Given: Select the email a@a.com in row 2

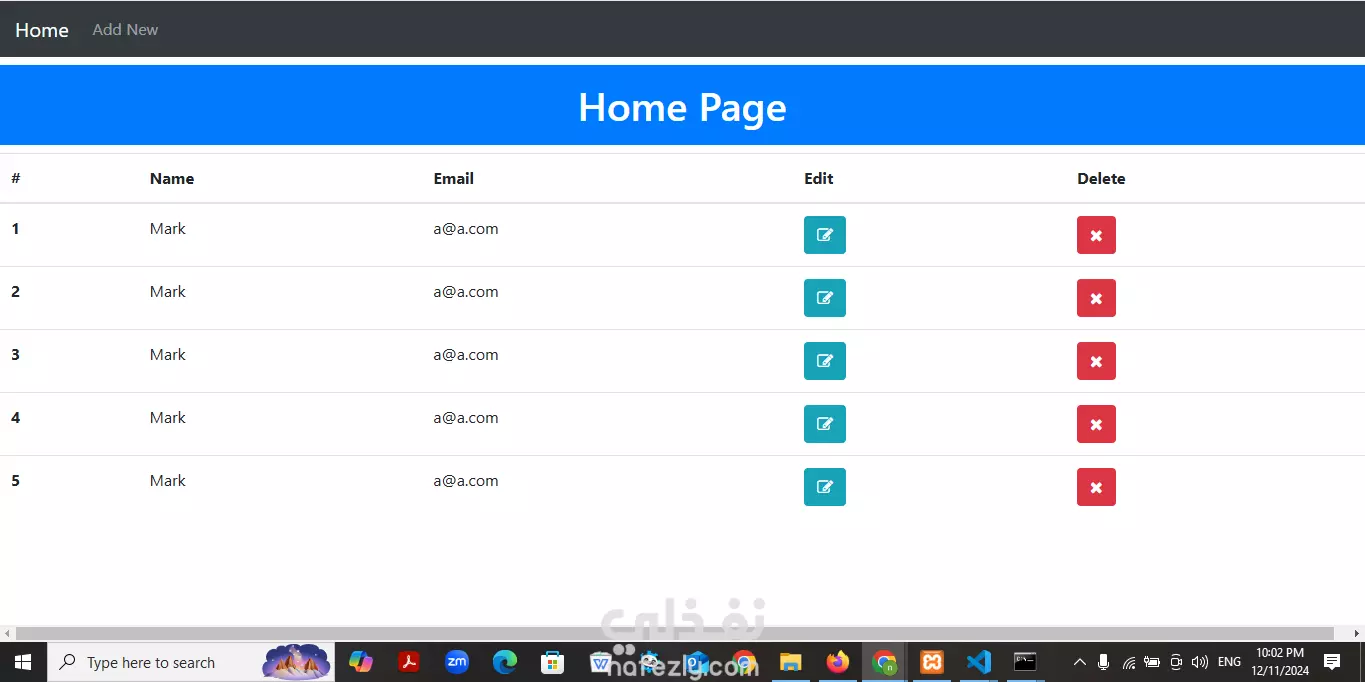Looking at the screenshot, I should click(x=466, y=292).
